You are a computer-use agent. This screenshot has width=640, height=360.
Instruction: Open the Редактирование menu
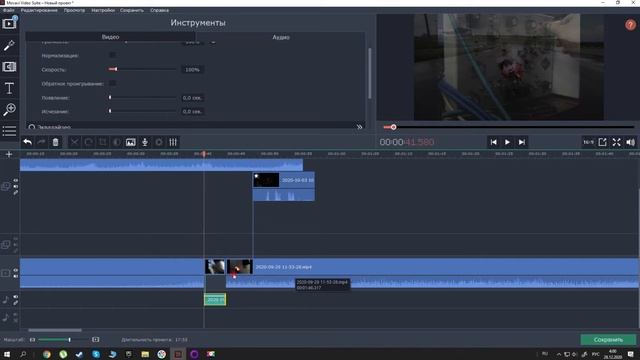(x=39, y=10)
